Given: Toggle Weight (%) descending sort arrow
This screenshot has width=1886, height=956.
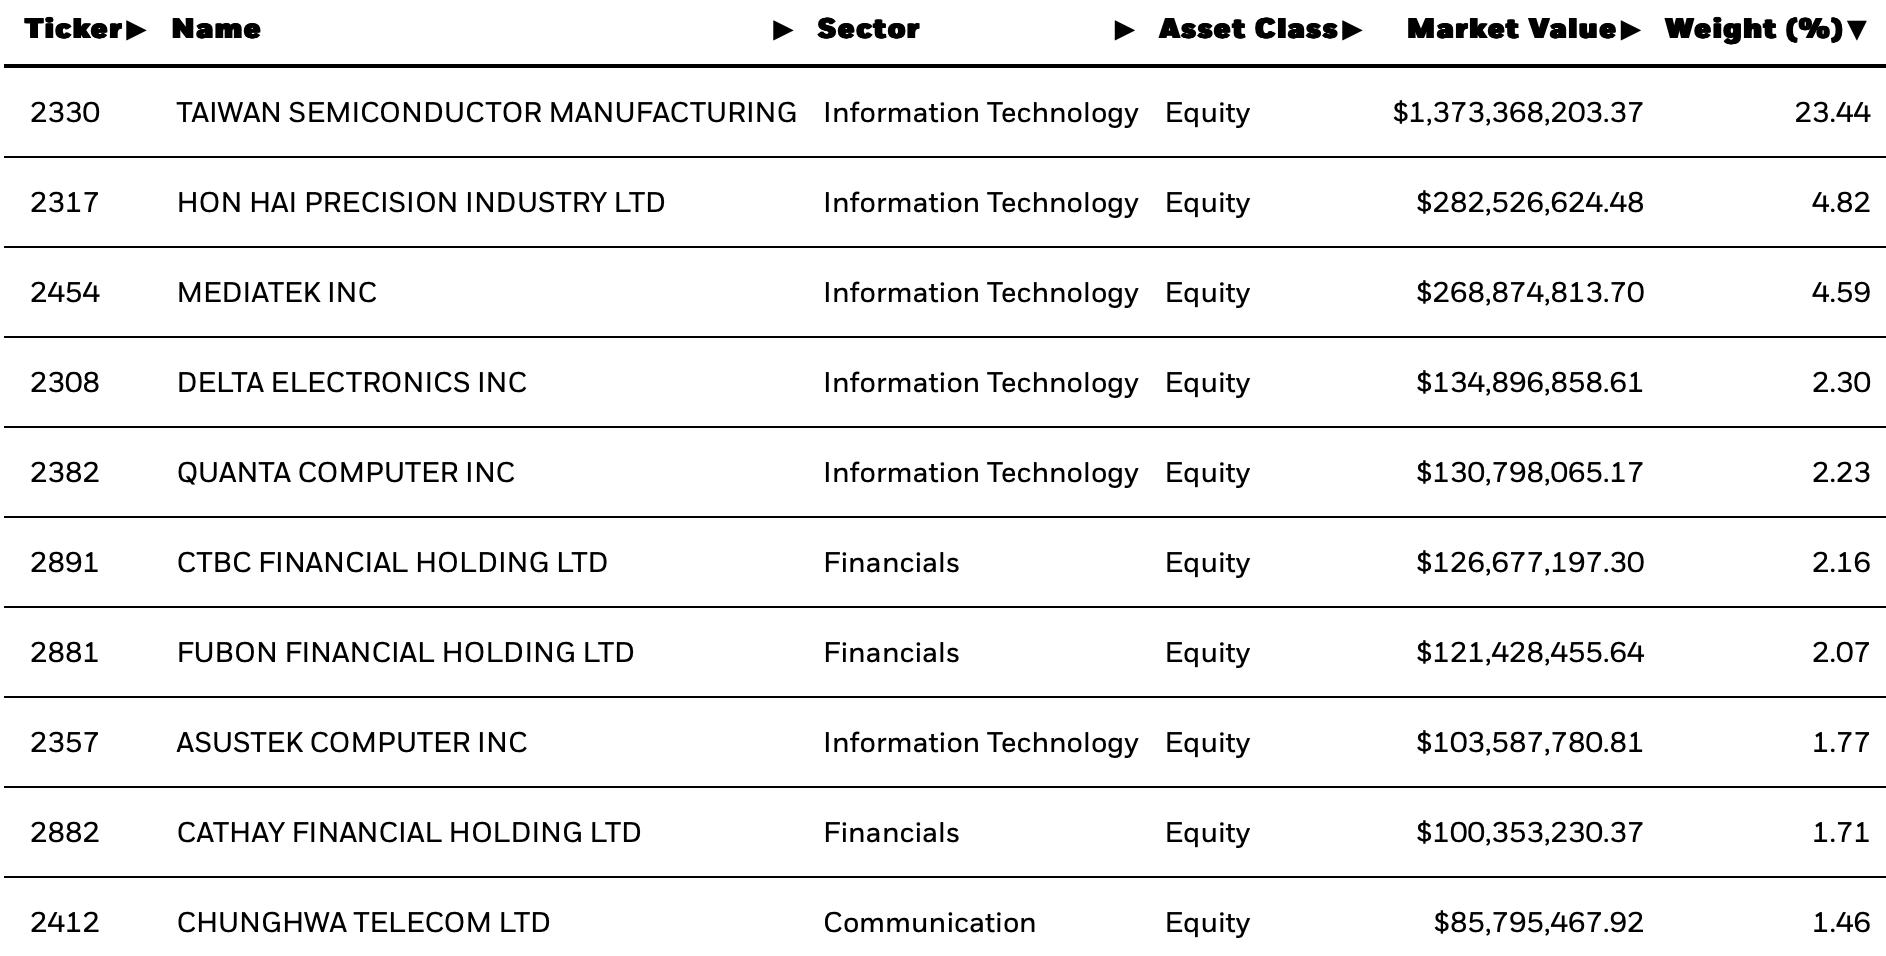Looking at the screenshot, I should 1857,30.
